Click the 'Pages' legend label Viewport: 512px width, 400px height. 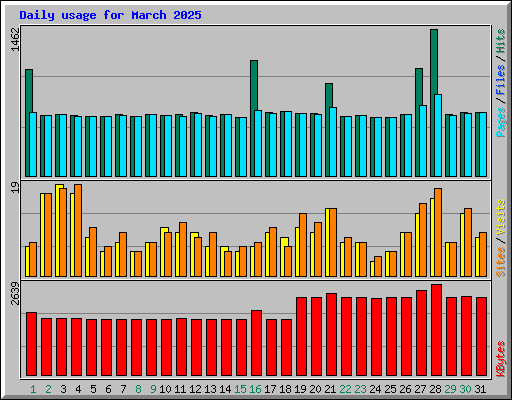(501, 122)
